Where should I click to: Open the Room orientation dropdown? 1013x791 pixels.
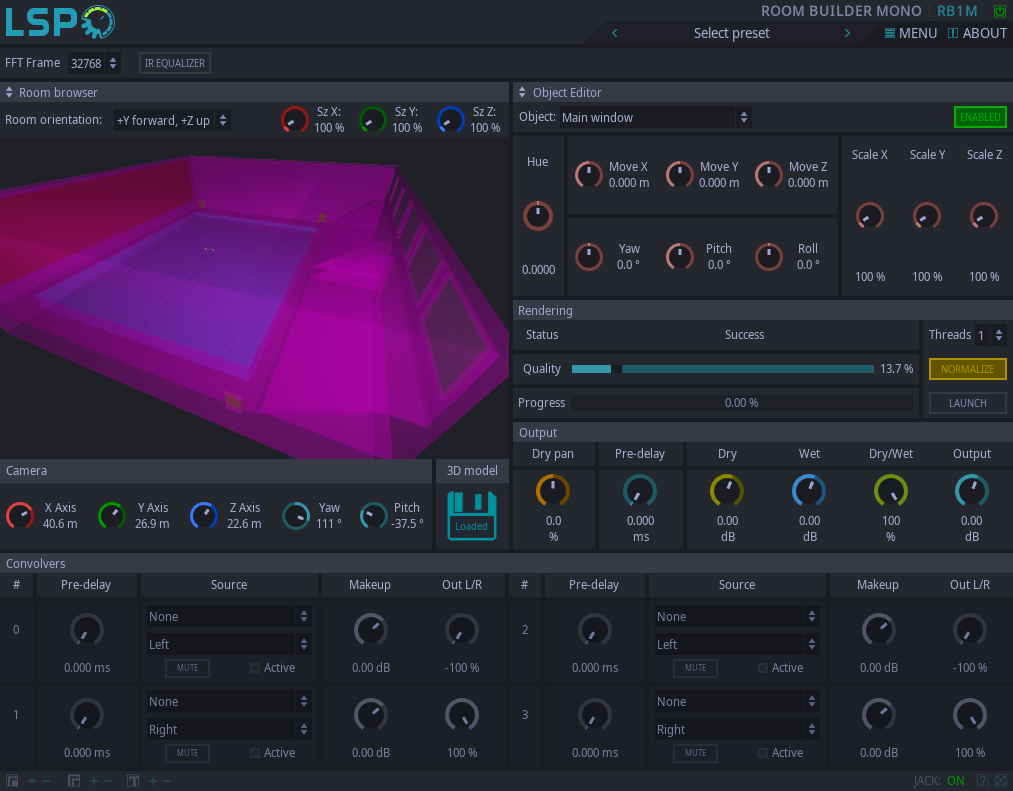(171, 120)
